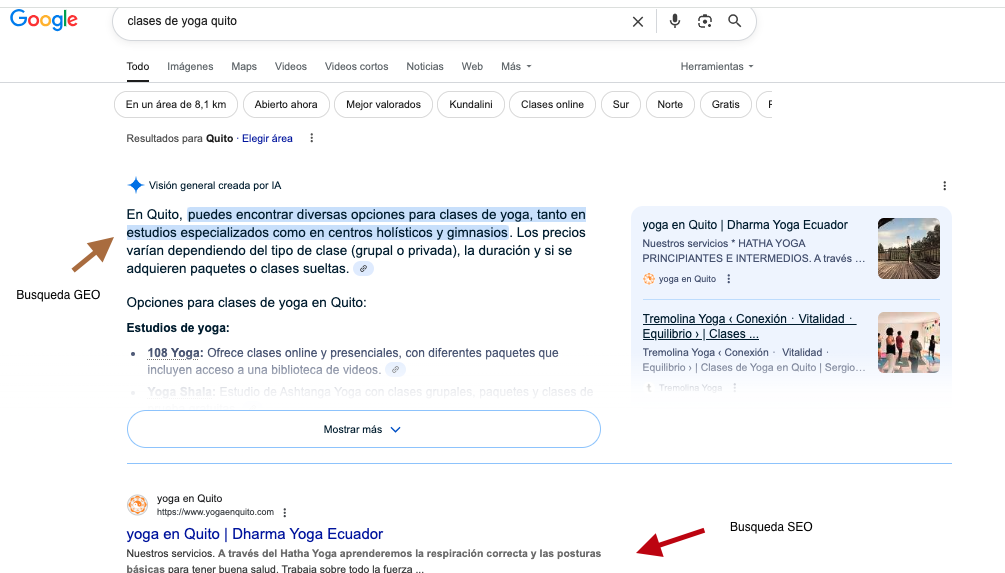Click the Google logo
Viewport: 1005px width, 573px height.
tap(44, 20)
